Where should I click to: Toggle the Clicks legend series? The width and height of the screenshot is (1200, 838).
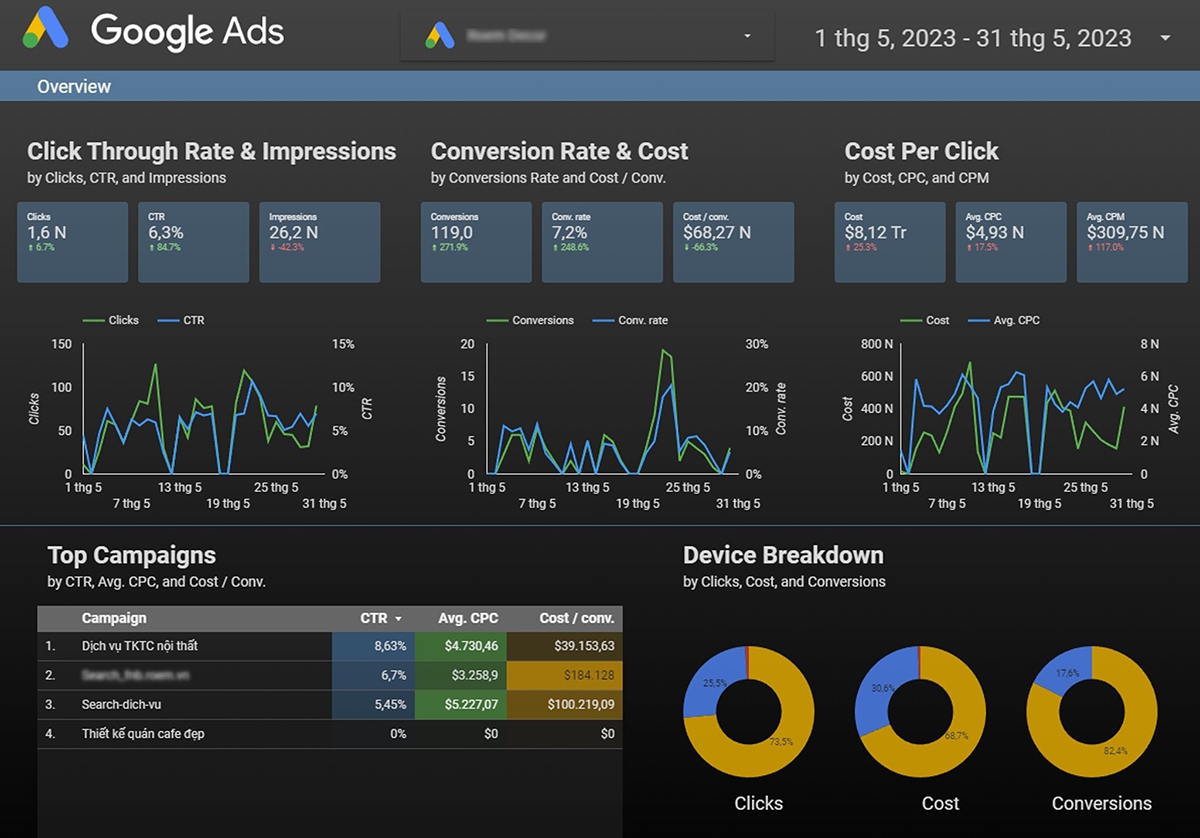click(x=110, y=320)
